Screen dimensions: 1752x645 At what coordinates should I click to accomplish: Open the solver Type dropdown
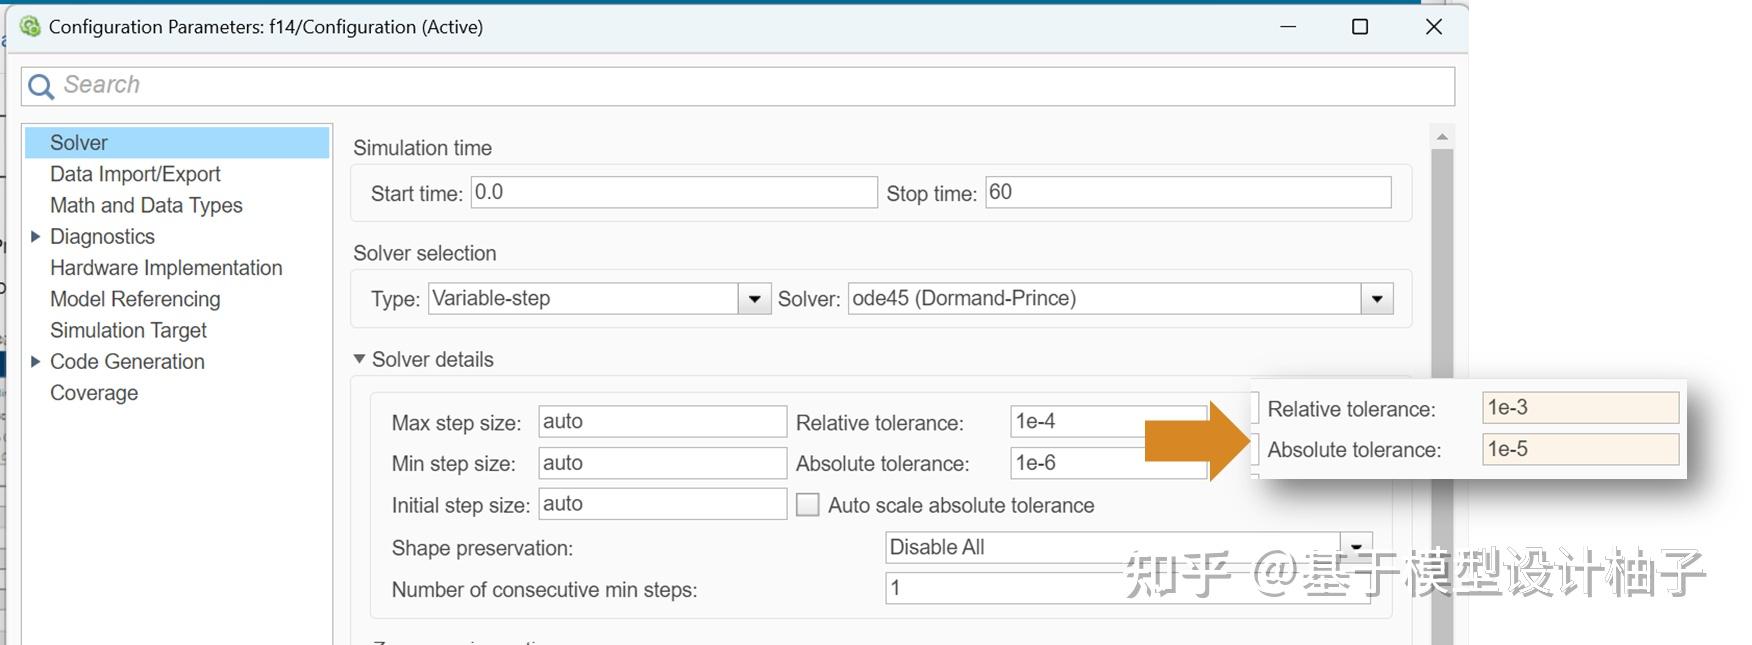coord(754,299)
